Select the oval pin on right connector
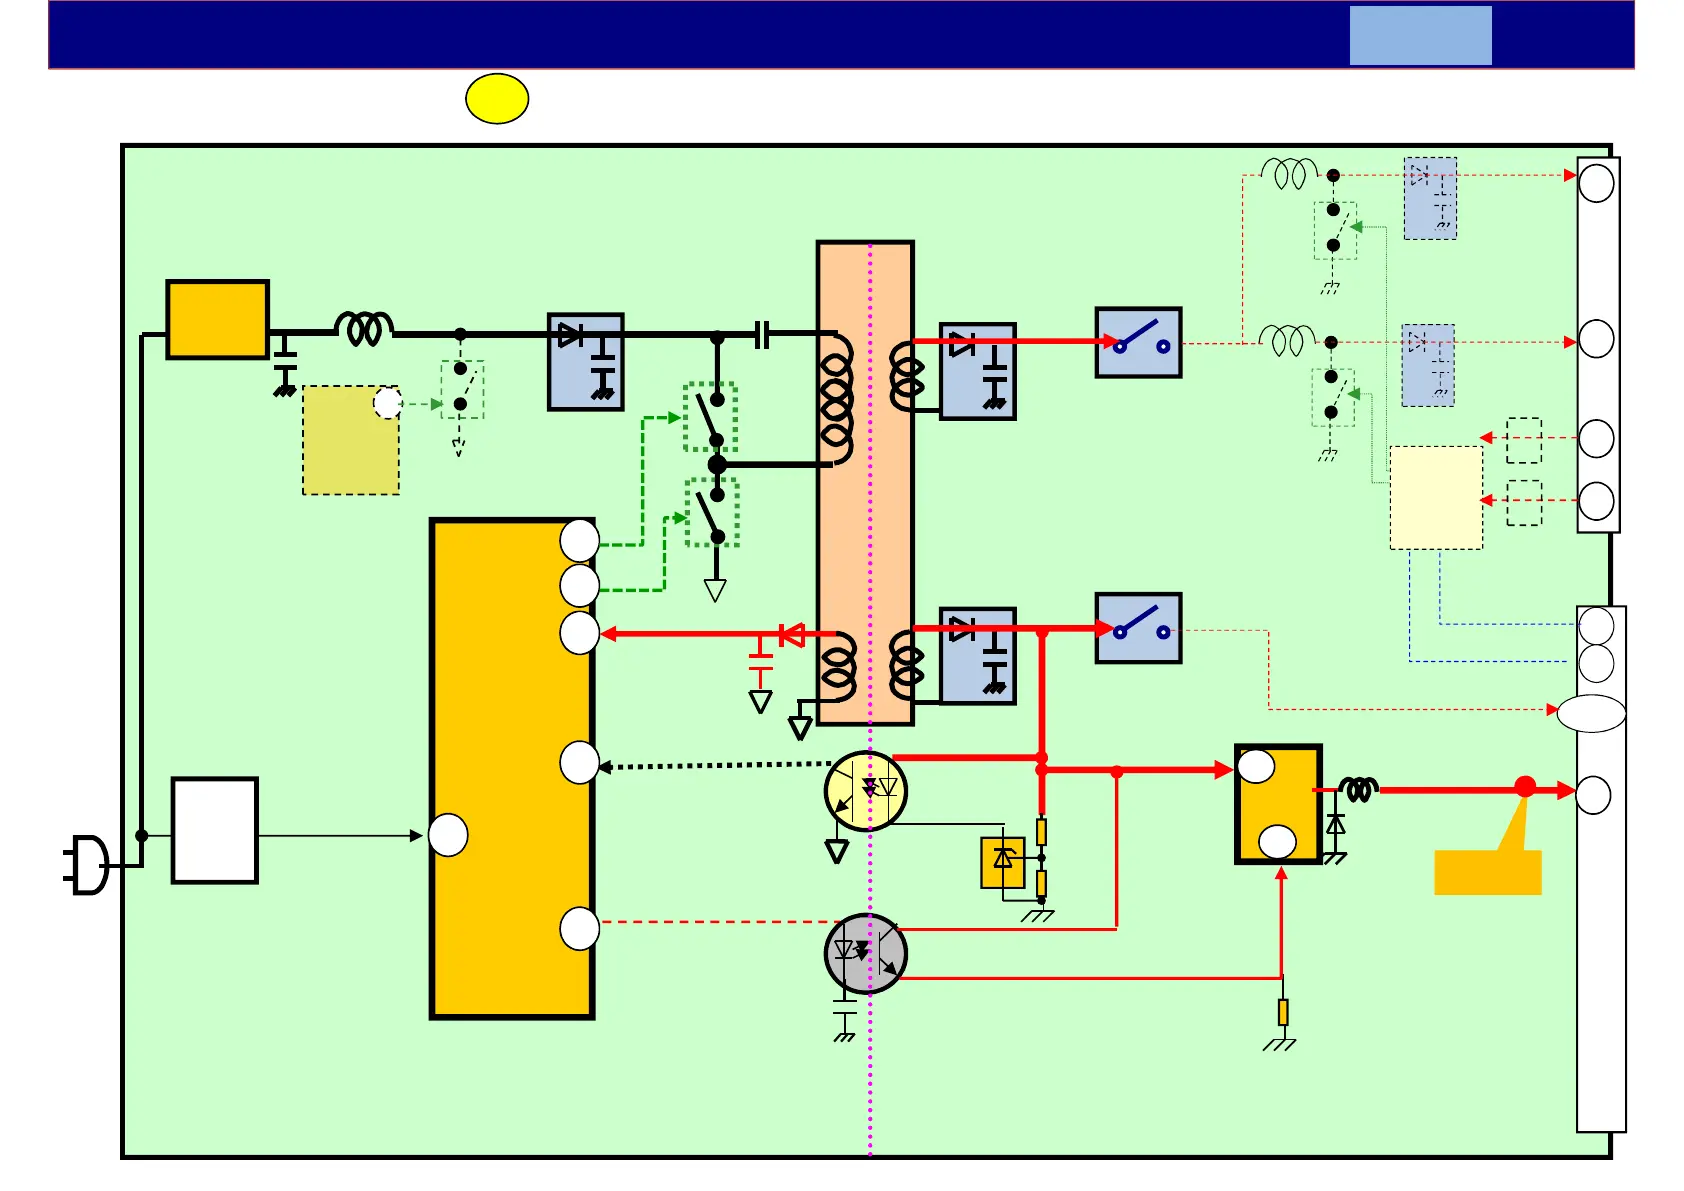 (x=1592, y=714)
